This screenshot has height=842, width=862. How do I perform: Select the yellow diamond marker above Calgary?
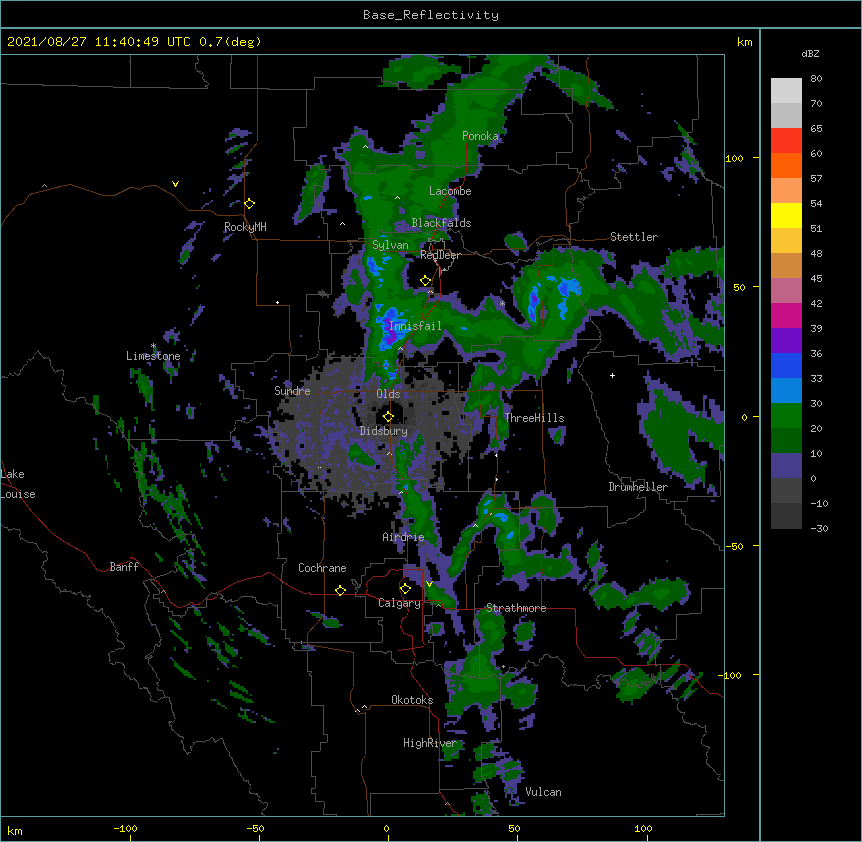click(405, 589)
